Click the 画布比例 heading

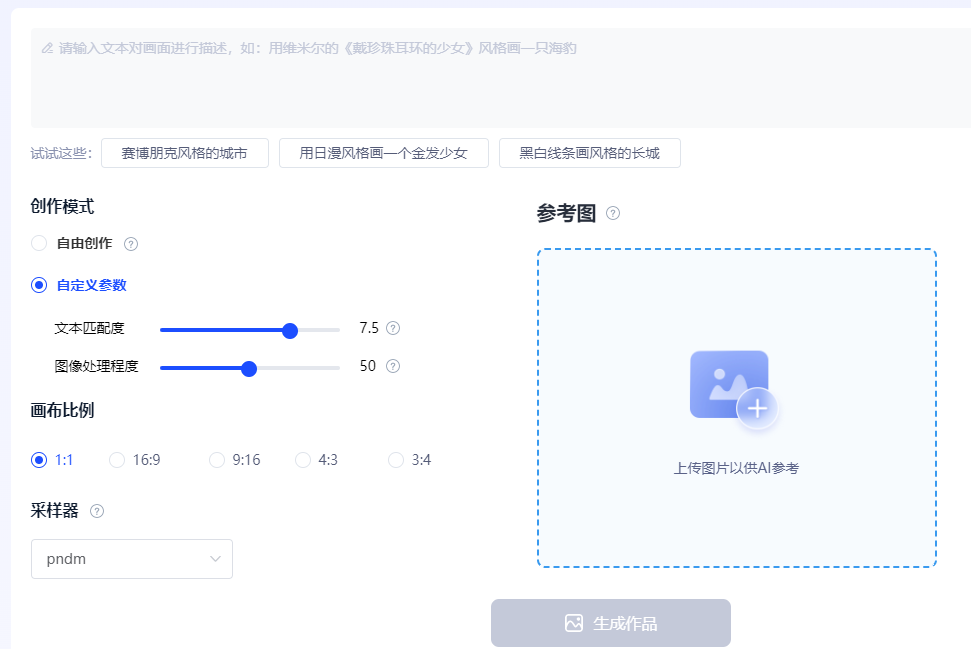click(x=63, y=410)
